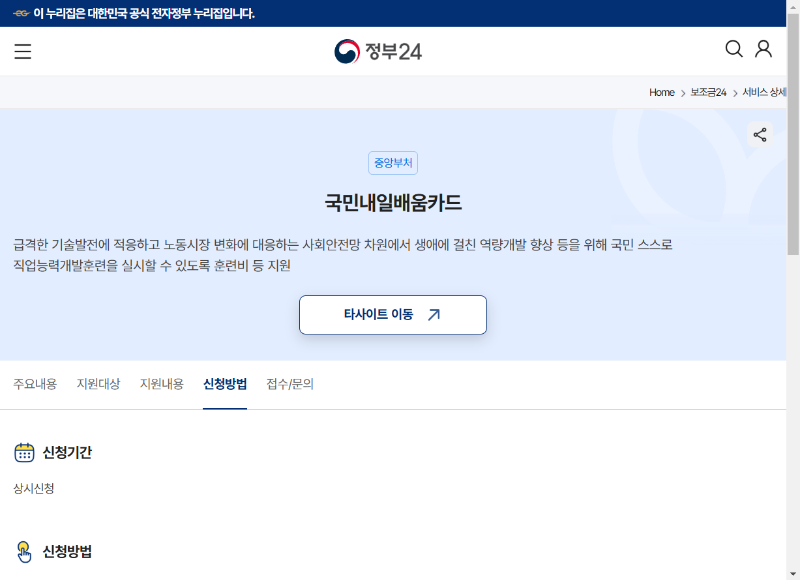The height and width of the screenshot is (580, 800).
Task: Switch to the 지원내용 tab
Action: pyautogui.click(x=162, y=384)
